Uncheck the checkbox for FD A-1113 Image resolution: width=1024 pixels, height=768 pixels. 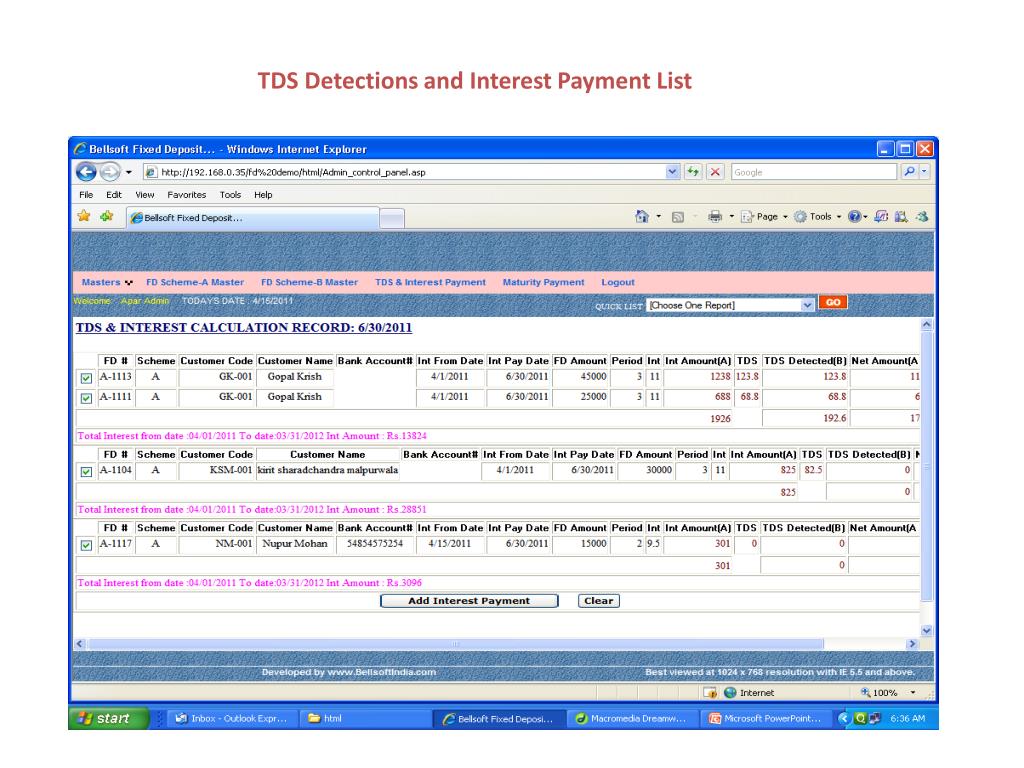click(x=86, y=378)
